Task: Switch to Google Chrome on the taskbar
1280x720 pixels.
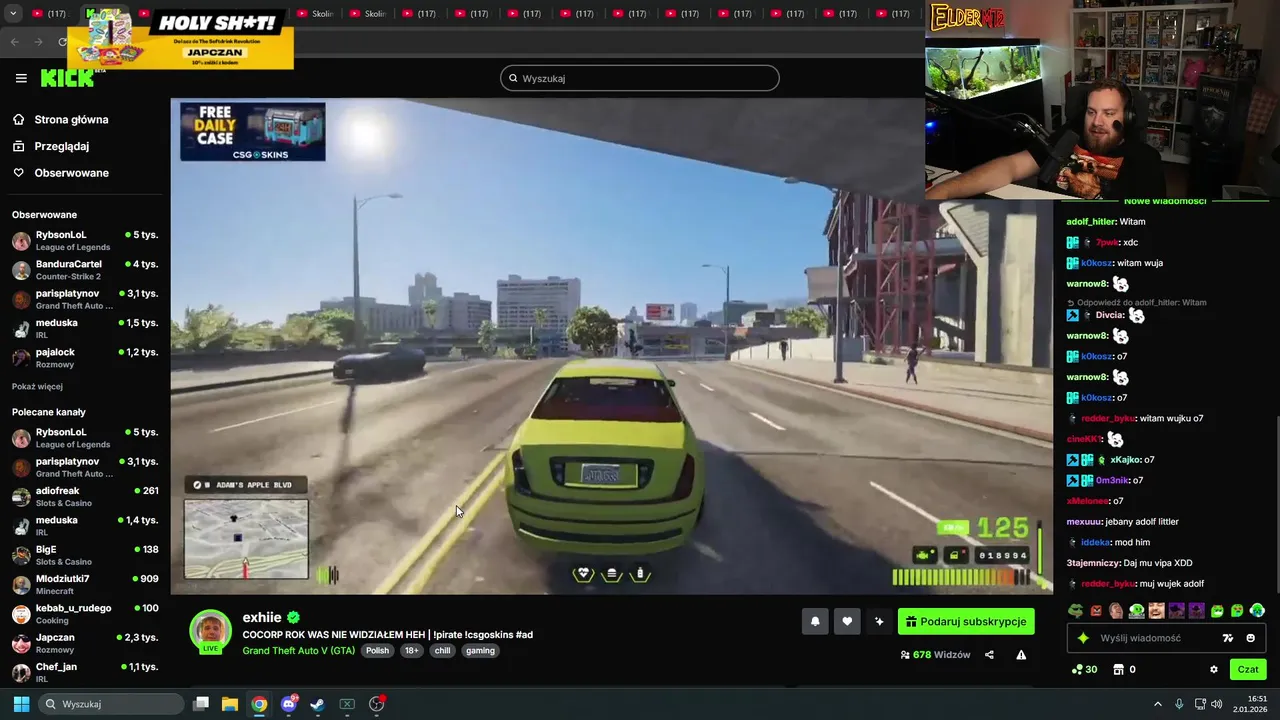Action: point(259,704)
